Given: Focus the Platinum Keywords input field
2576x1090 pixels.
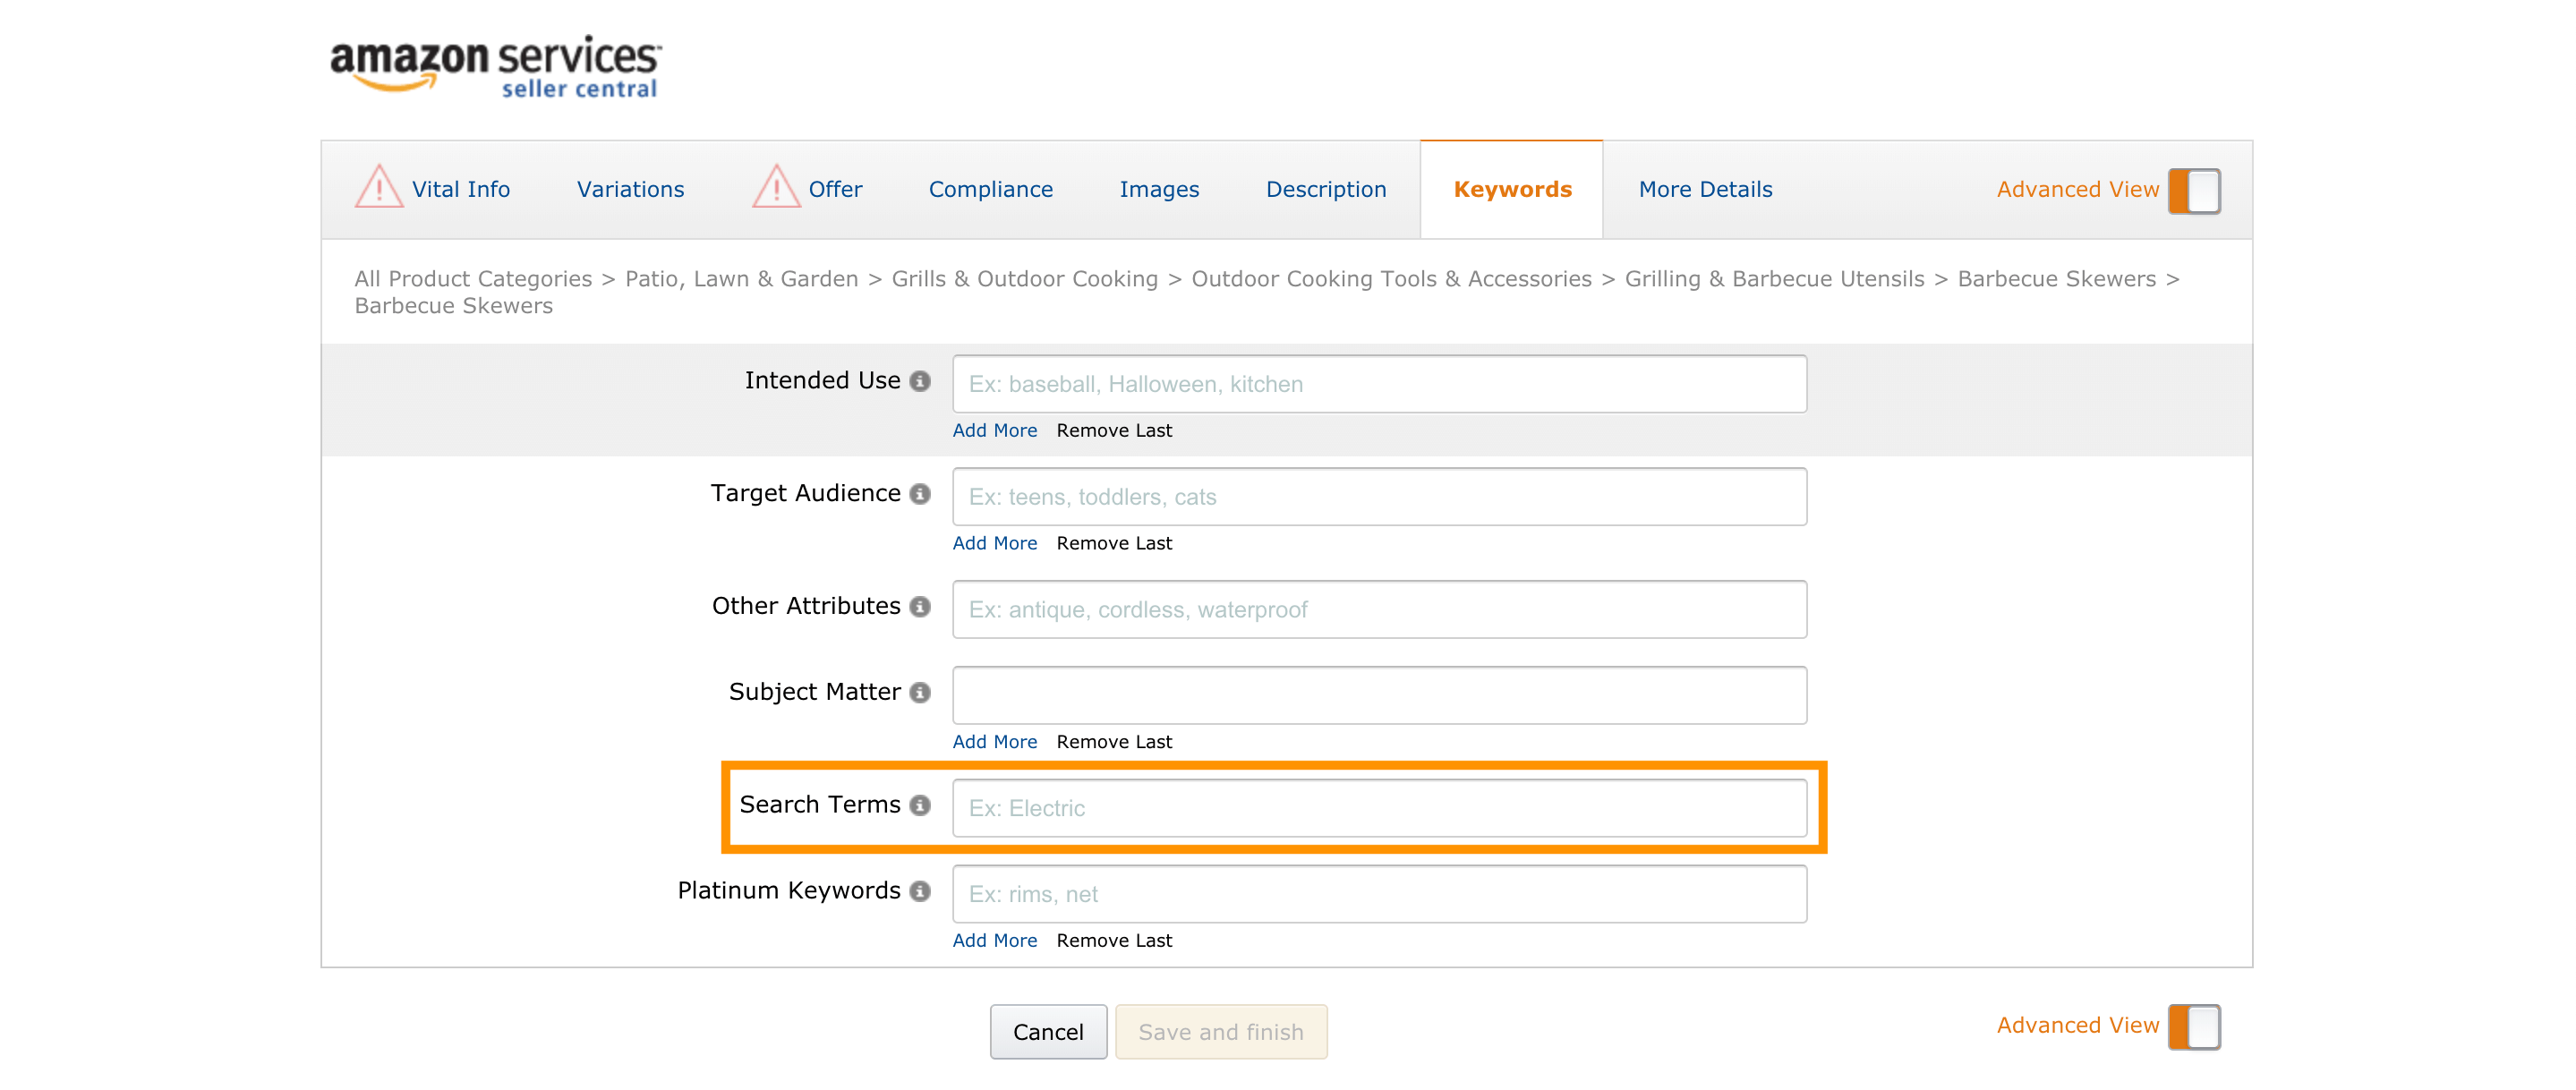Looking at the screenshot, I should point(1379,894).
